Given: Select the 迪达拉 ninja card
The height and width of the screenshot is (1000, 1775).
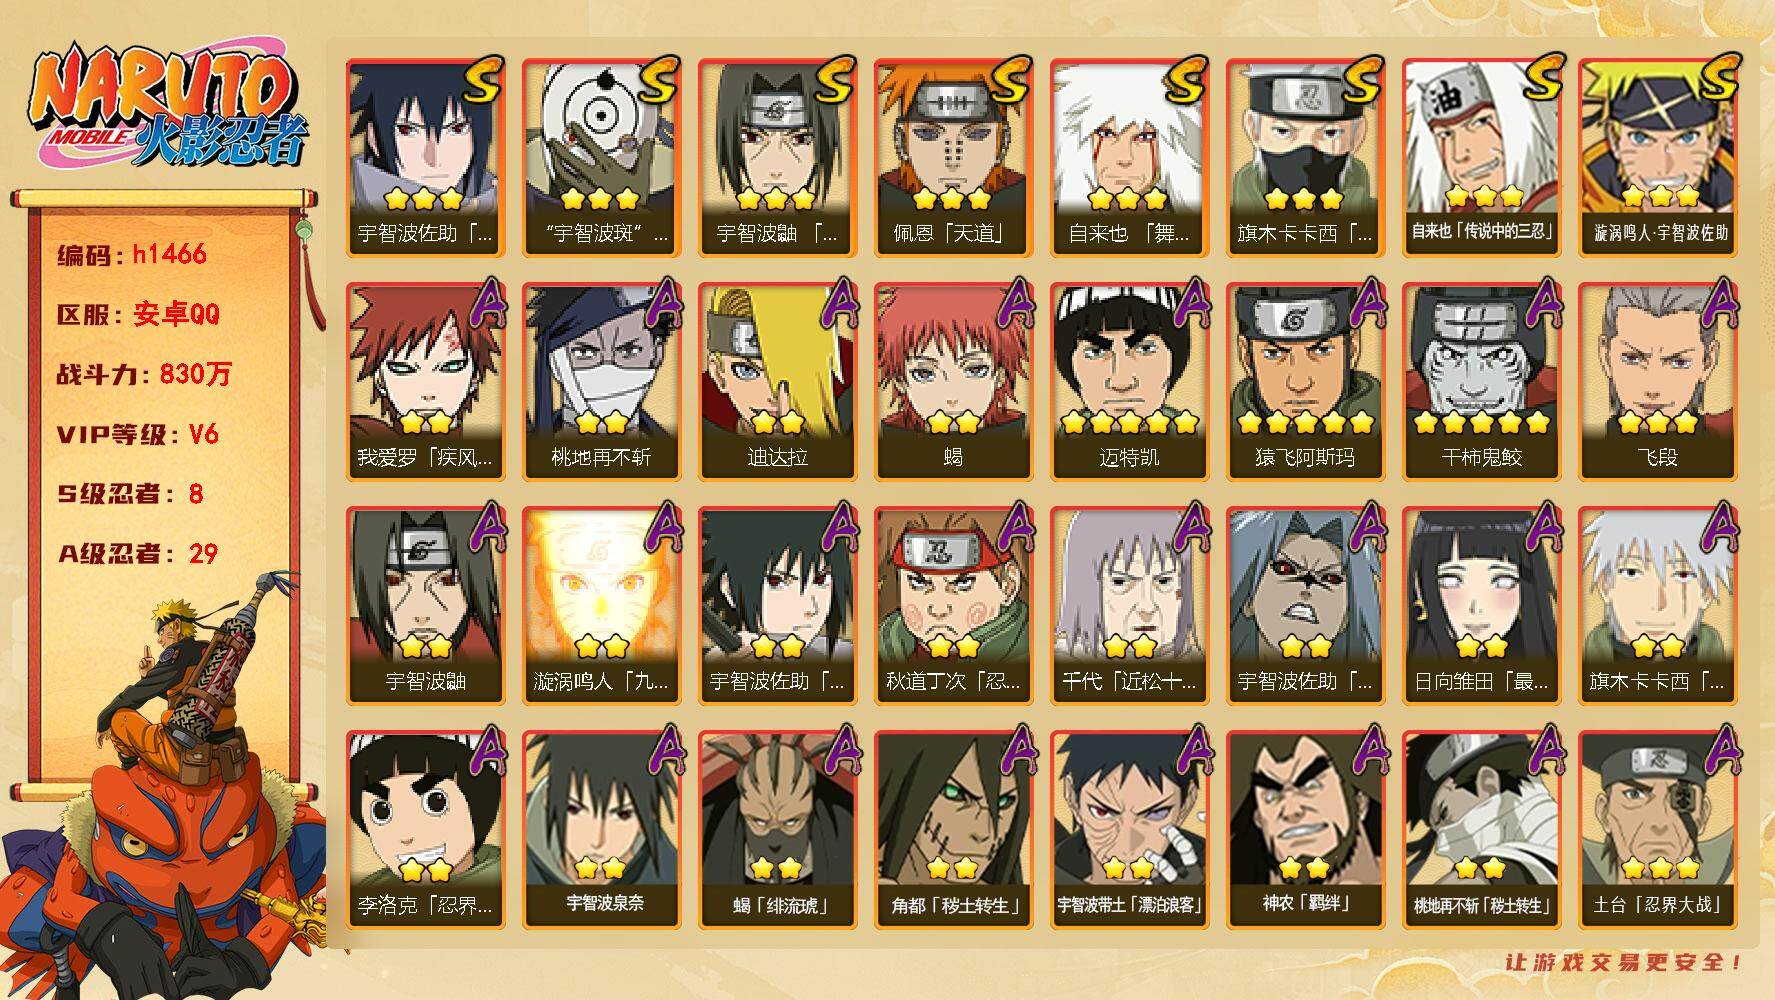Looking at the screenshot, I should pyautogui.click(x=777, y=381).
